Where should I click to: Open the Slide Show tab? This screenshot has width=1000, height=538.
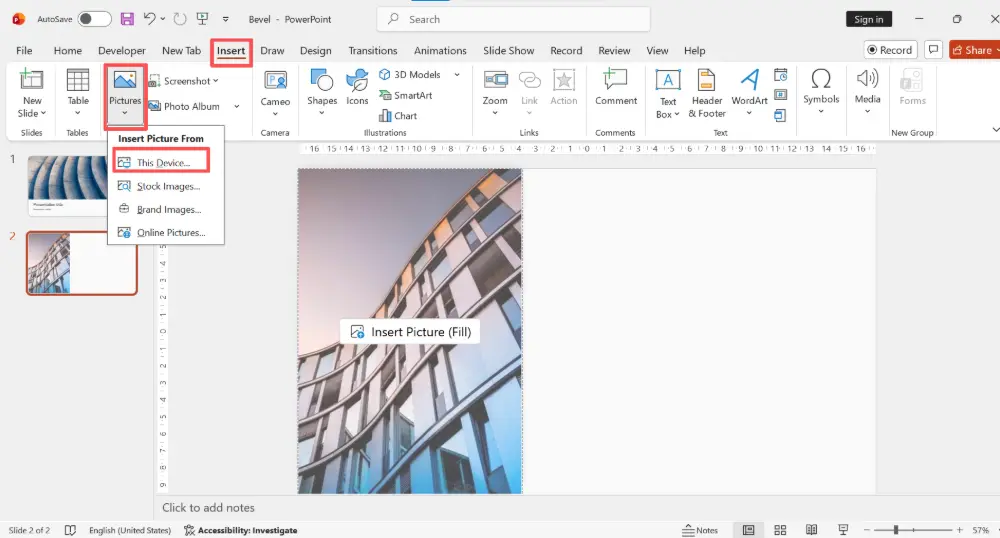(x=508, y=50)
